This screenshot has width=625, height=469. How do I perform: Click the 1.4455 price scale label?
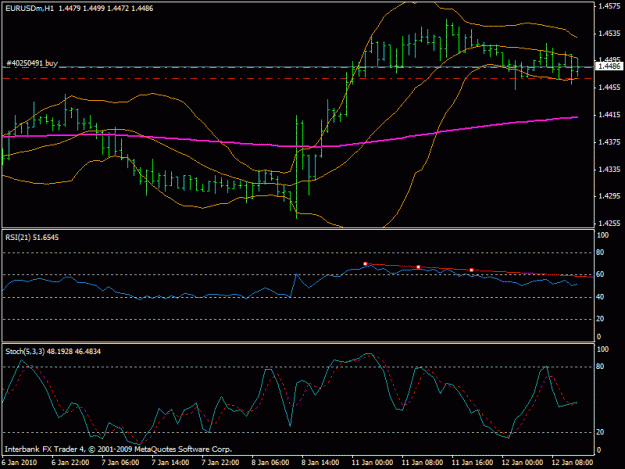609,88
